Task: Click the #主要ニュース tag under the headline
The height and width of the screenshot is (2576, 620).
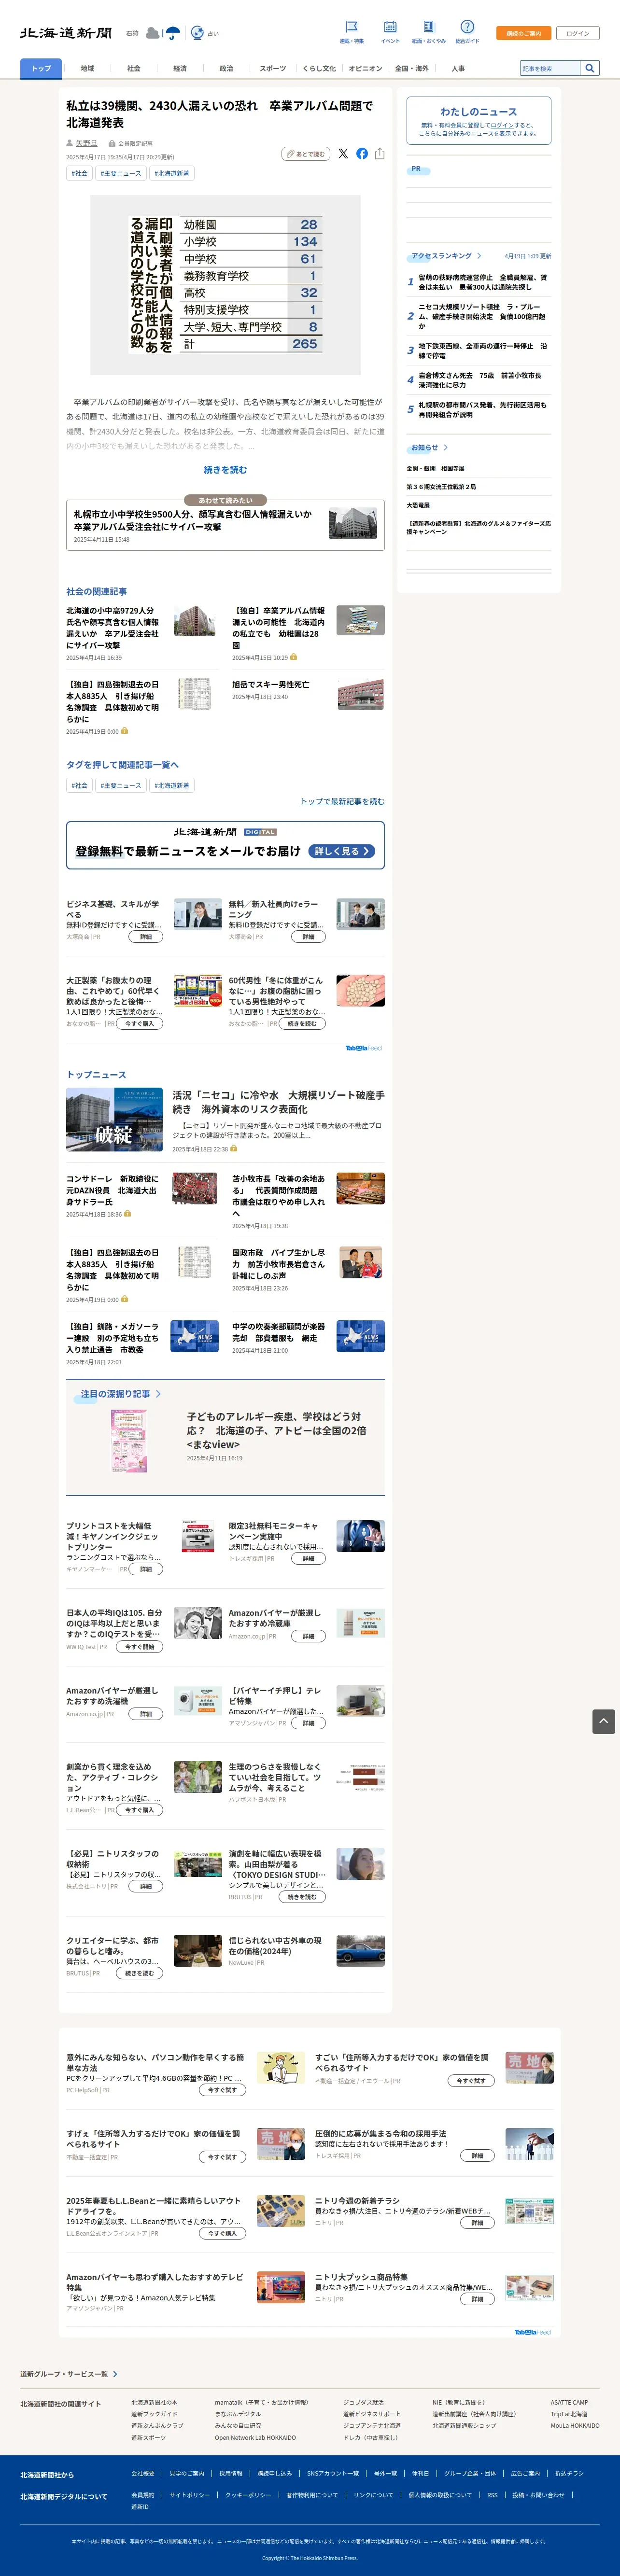Action: (x=121, y=174)
